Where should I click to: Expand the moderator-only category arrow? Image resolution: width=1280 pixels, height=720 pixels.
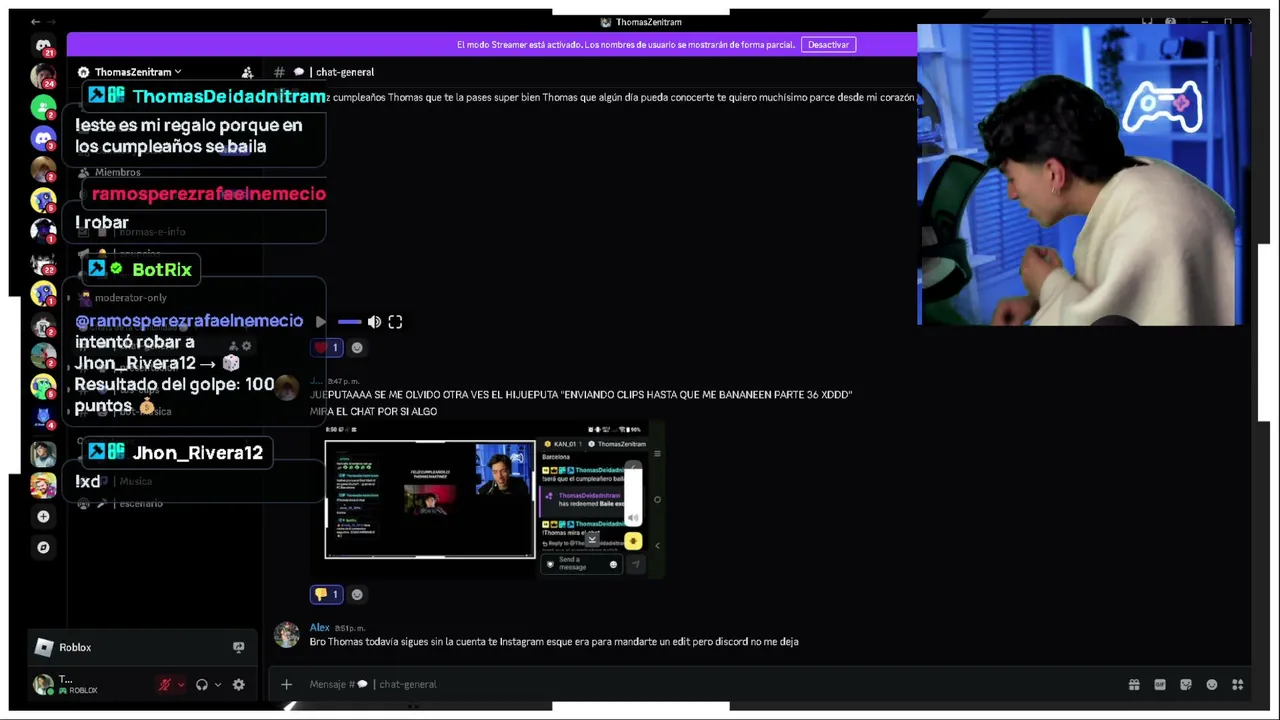(x=70, y=298)
